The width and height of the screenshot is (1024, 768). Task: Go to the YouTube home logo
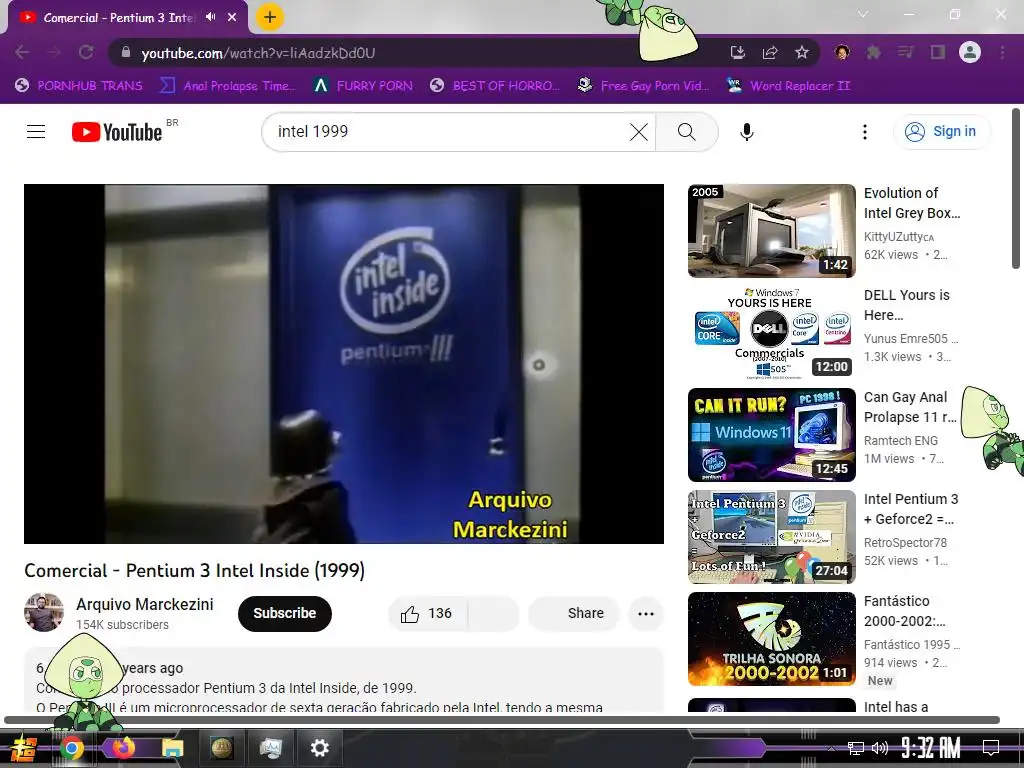[118, 132]
